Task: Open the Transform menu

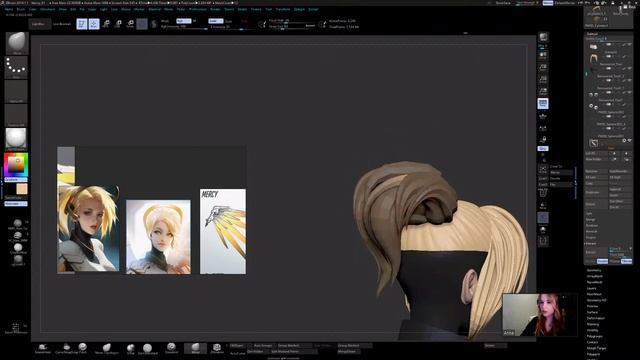Action: 282,9
